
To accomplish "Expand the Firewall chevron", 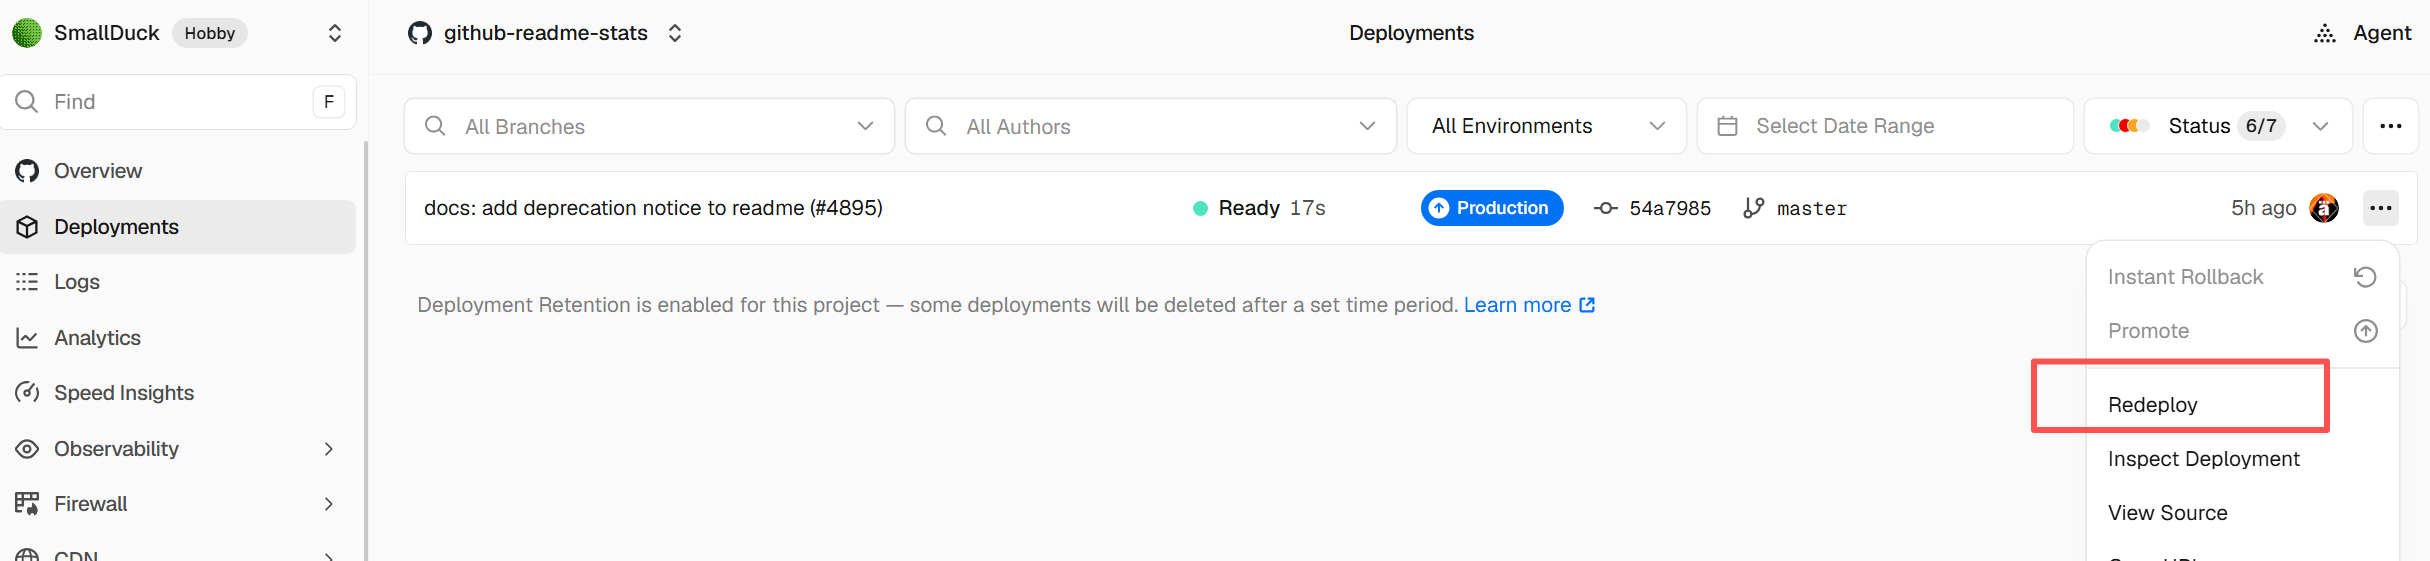I will [x=329, y=504].
